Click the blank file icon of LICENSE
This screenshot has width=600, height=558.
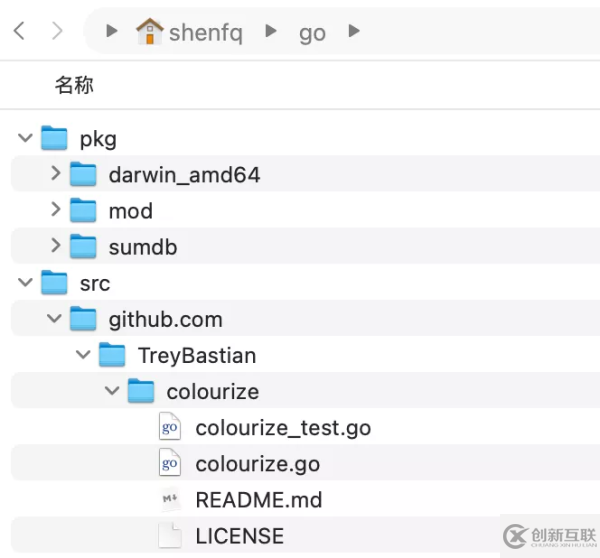coord(170,535)
